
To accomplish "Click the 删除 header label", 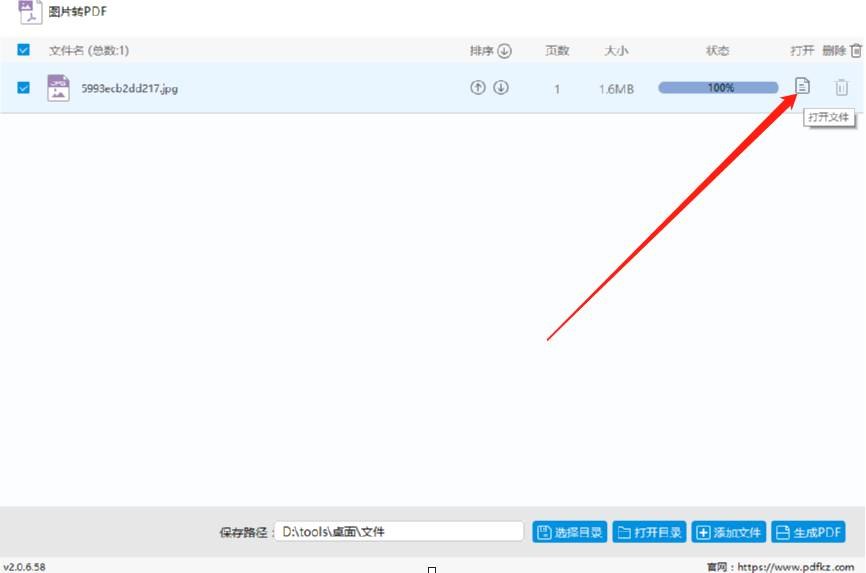I will (834, 51).
